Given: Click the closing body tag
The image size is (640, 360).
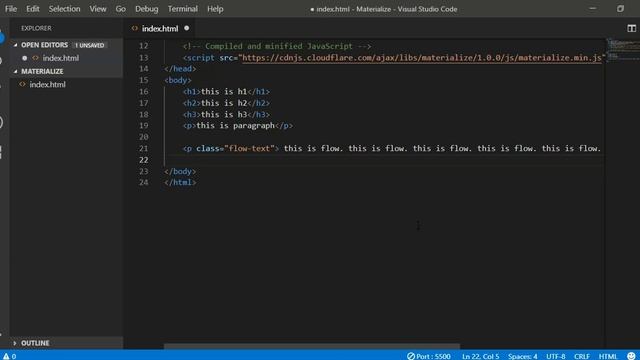Looking at the screenshot, I should 180,171.
